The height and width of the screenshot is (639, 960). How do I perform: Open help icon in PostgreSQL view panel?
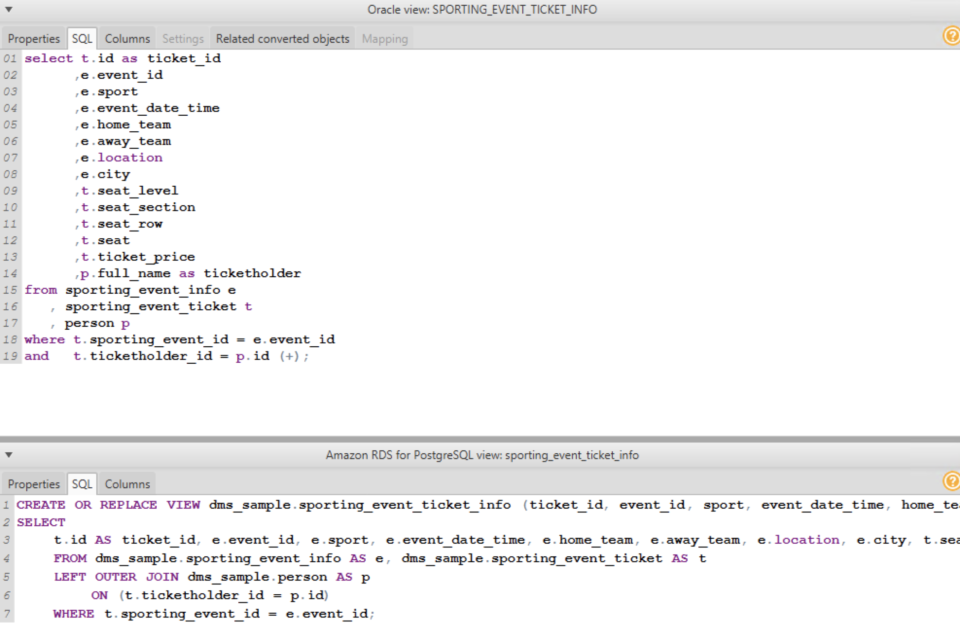pos(951,481)
